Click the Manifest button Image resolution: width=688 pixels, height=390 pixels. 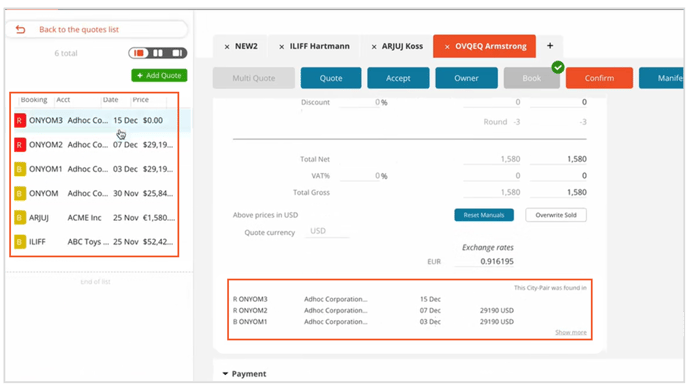pyautogui.click(x=661, y=78)
